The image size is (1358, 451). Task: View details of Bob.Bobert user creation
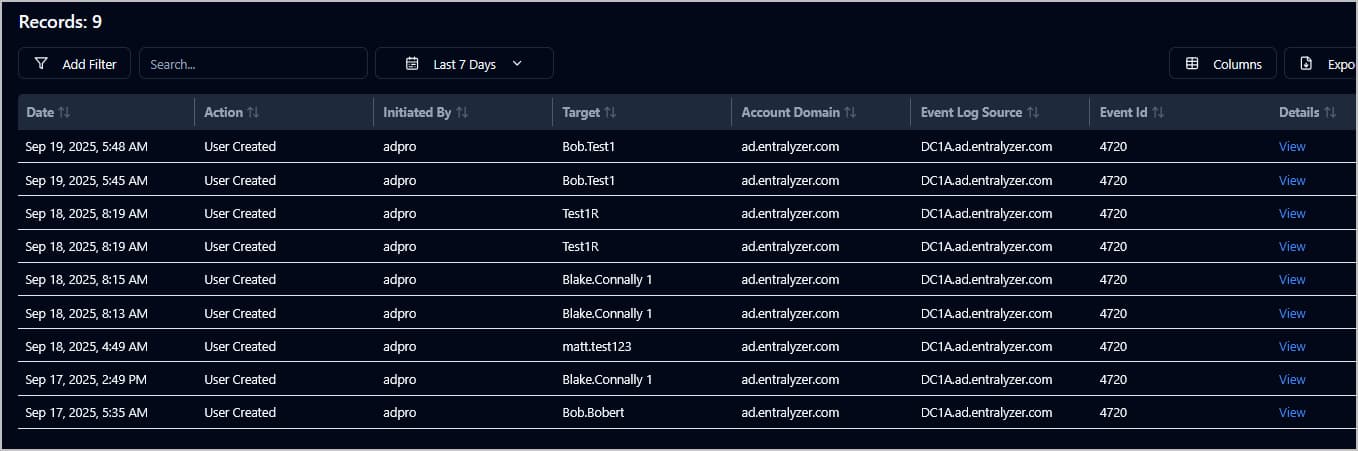[x=1292, y=413]
